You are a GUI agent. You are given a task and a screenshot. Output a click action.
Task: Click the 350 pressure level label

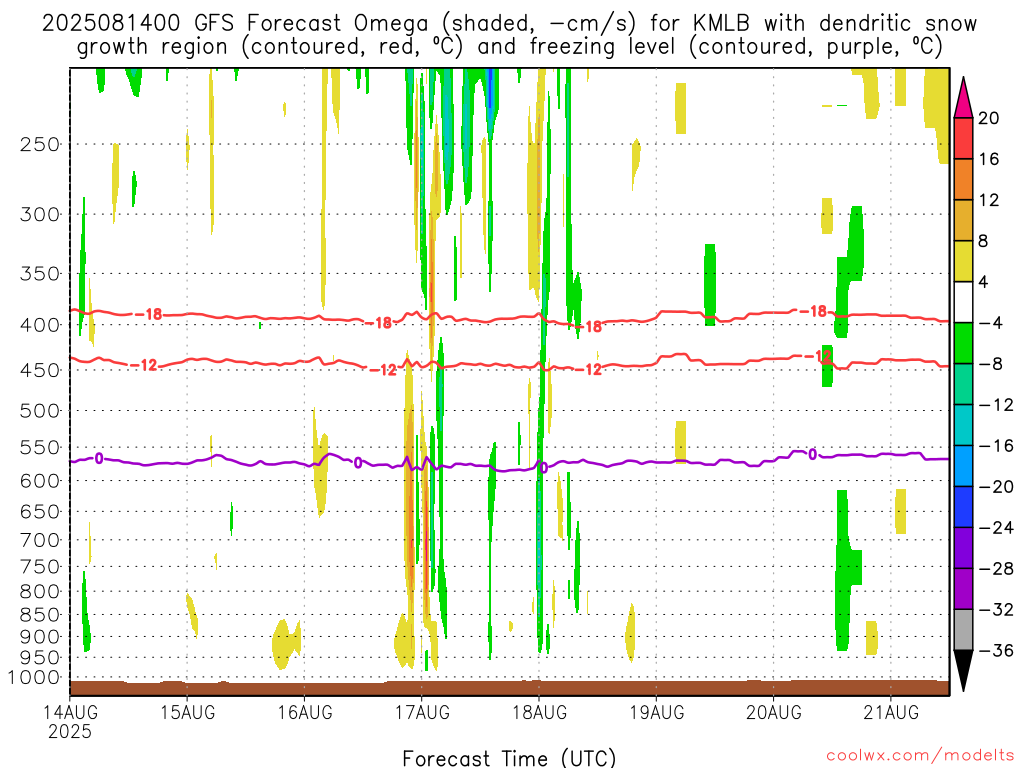pos(40,274)
